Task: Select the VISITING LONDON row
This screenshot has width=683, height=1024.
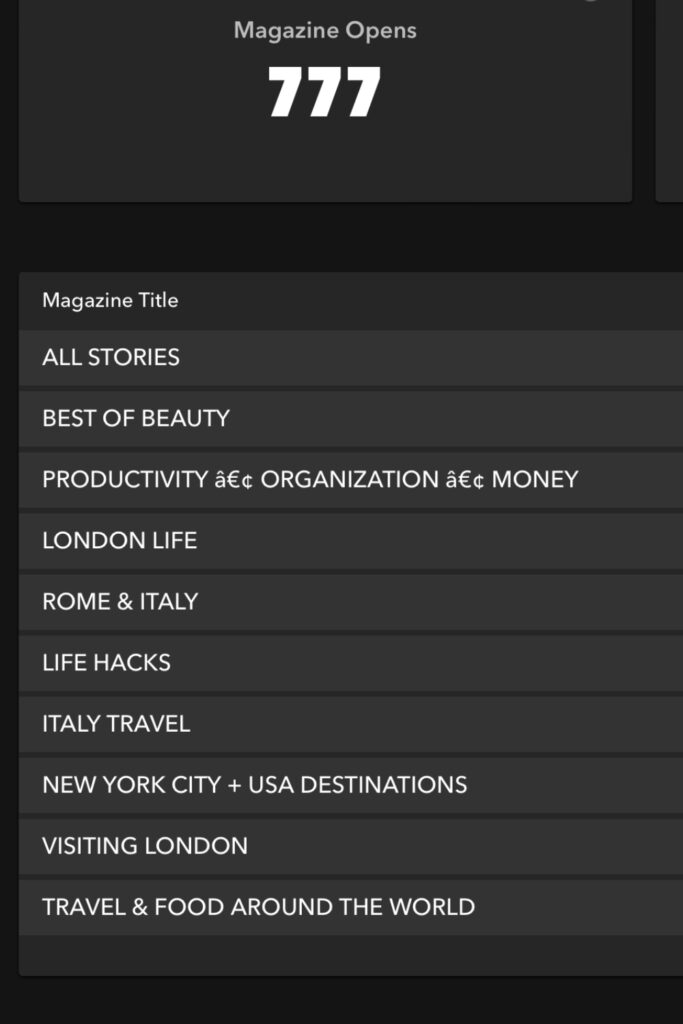Action: pyautogui.click(x=351, y=846)
